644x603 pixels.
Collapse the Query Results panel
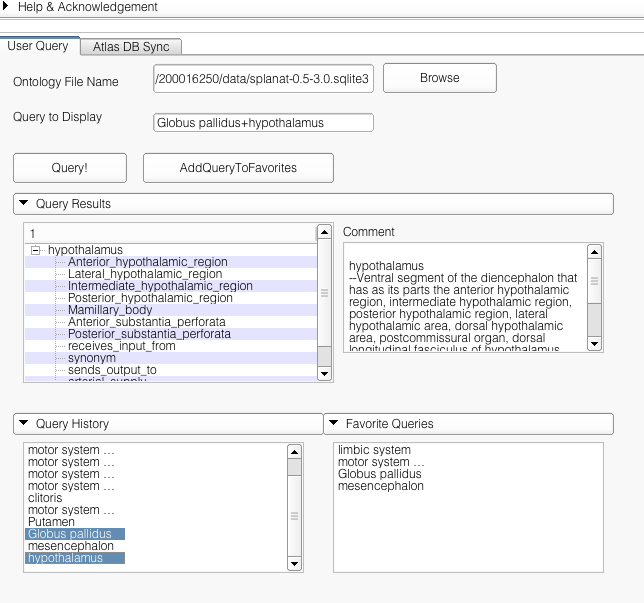click(x=23, y=204)
